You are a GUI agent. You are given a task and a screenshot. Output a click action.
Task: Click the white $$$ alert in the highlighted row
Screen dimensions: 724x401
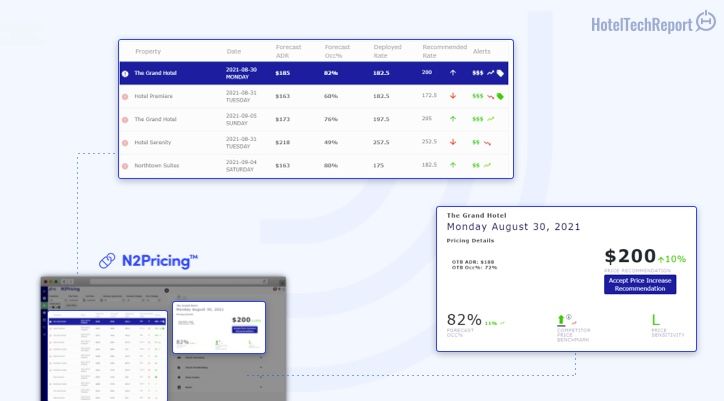point(477,73)
